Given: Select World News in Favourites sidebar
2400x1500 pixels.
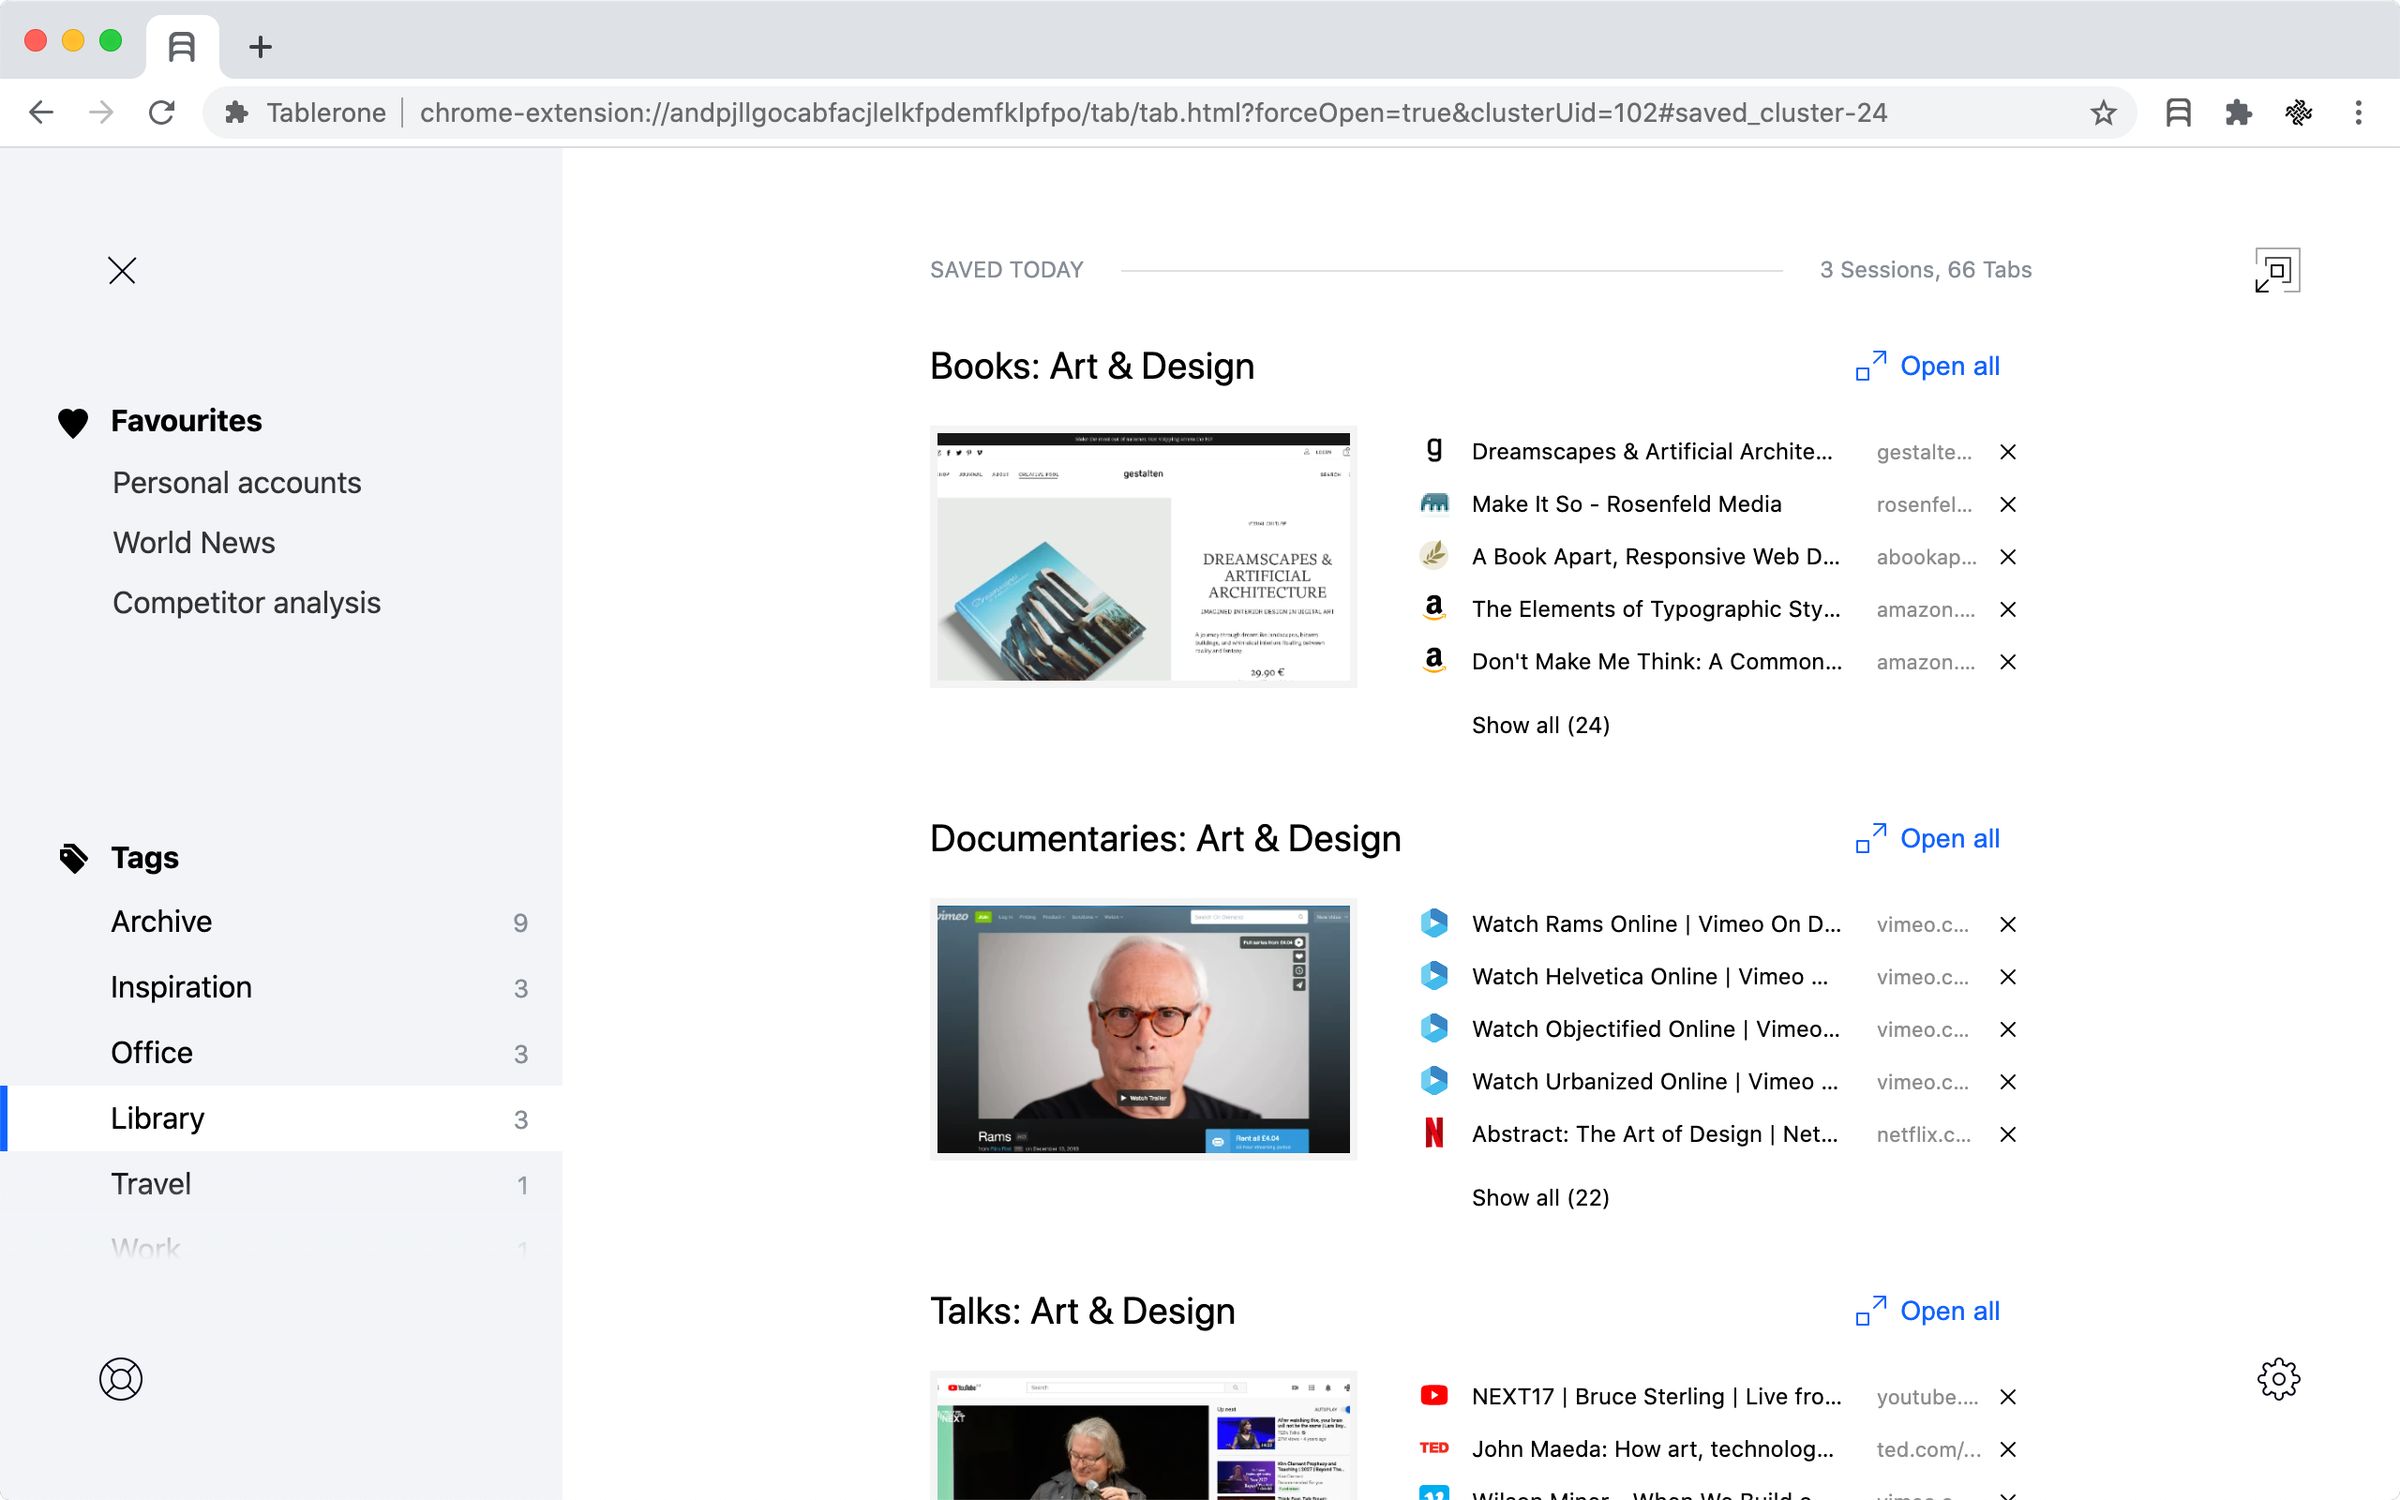Looking at the screenshot, I should 192,541.
